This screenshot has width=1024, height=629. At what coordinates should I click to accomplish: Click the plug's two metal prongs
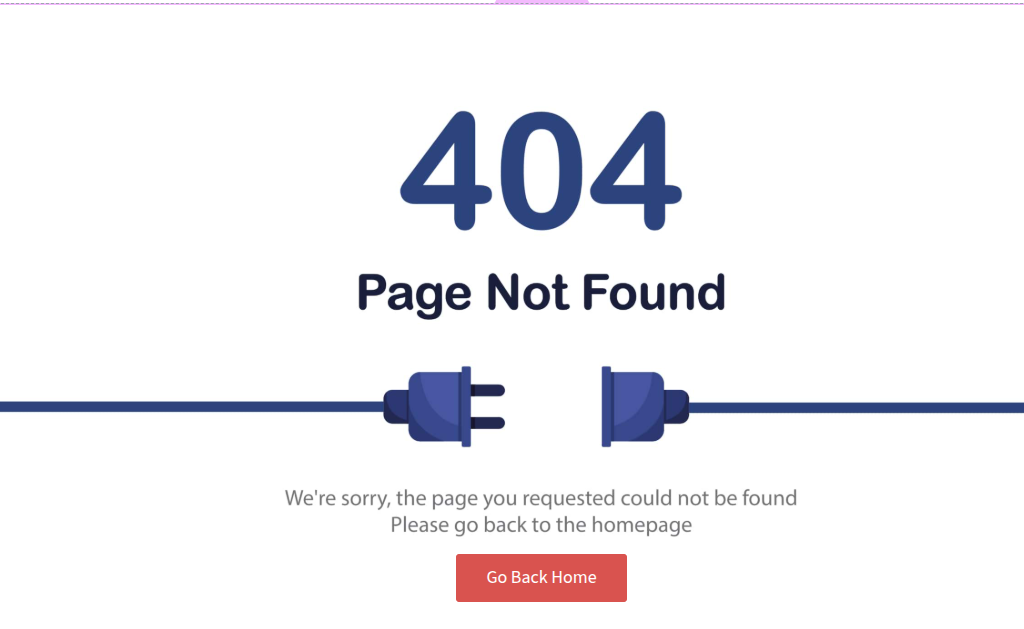coord(488,406)
